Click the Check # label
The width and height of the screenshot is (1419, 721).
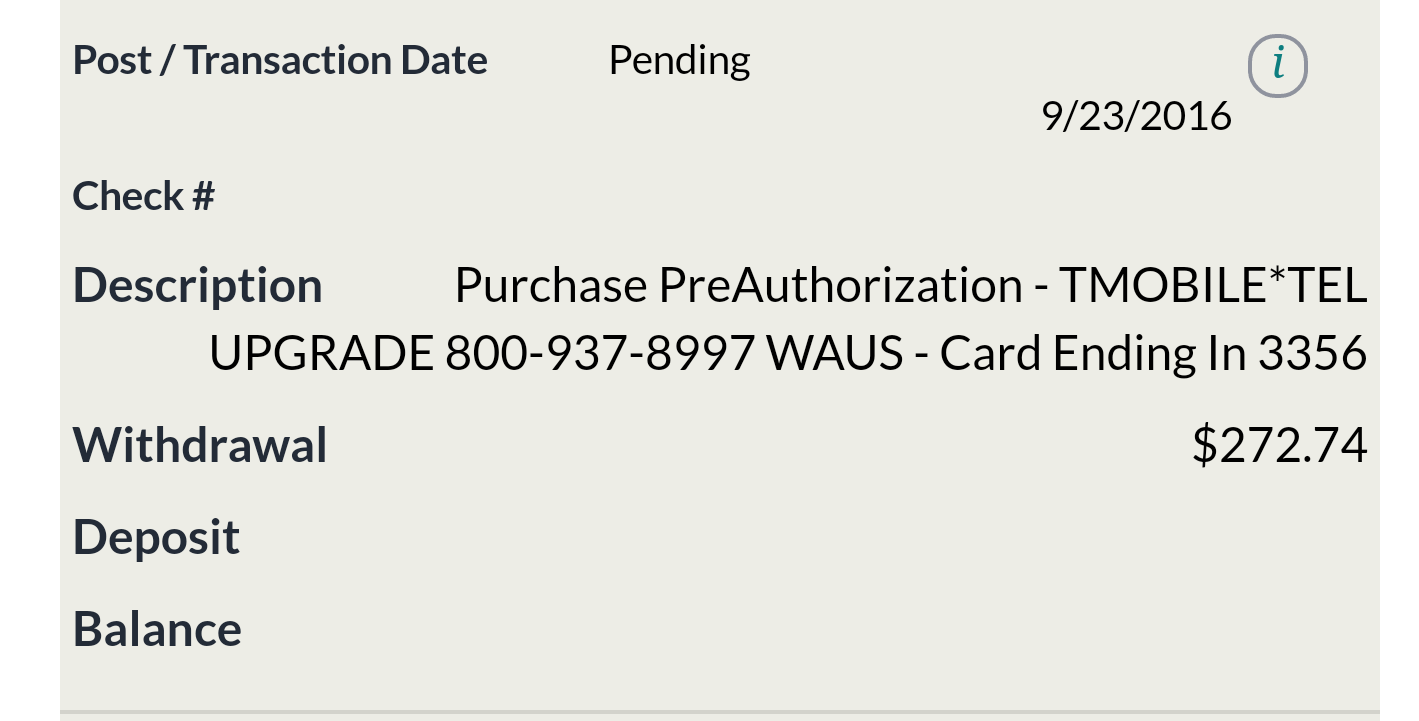tap(144, 195)
